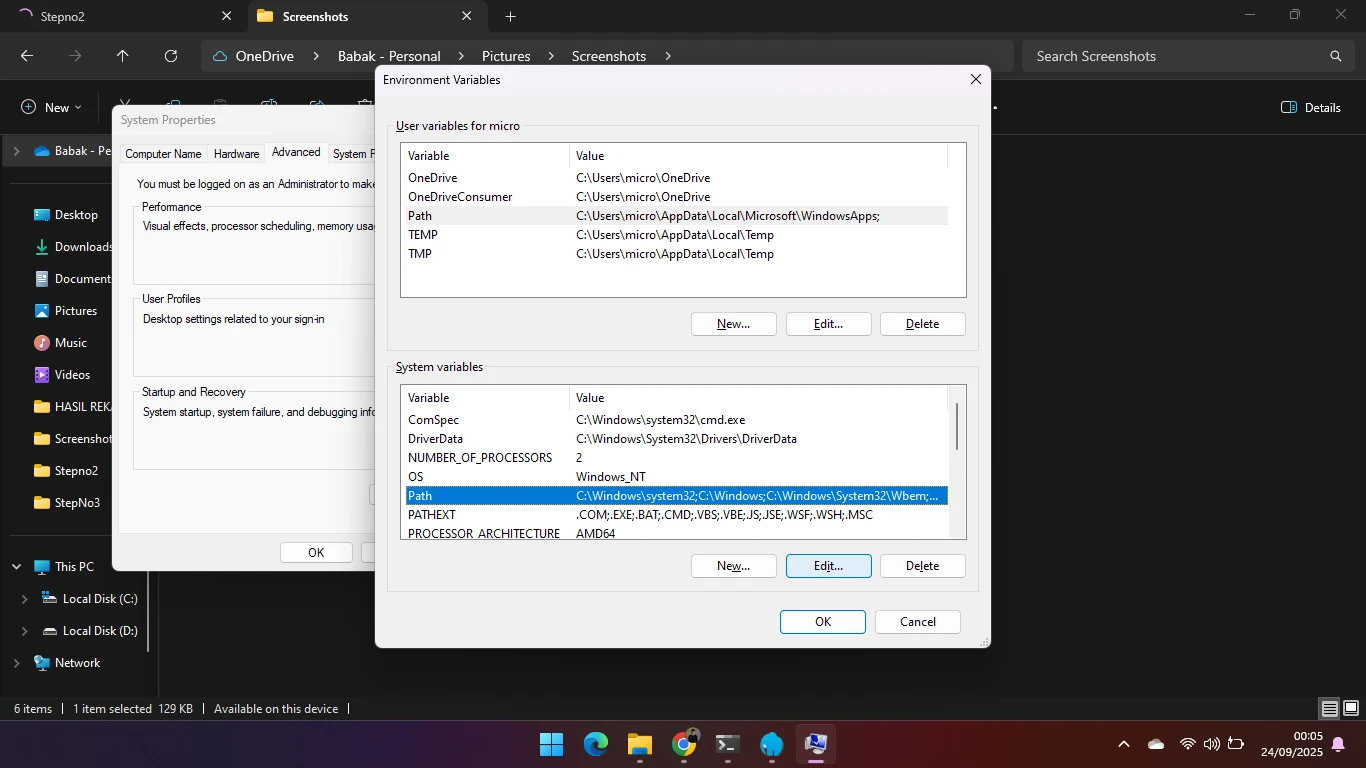Expand Local Disk (C:) in navigation pane
1366x768 pixels.
pyautogui.click(x=25, y=599)
